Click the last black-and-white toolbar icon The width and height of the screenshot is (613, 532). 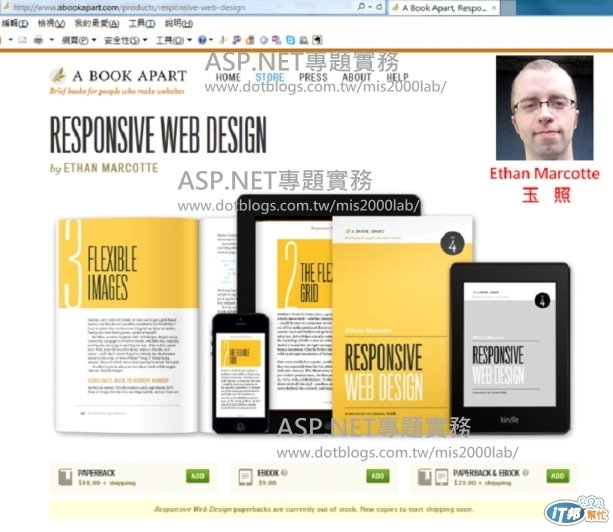point(317,40)
